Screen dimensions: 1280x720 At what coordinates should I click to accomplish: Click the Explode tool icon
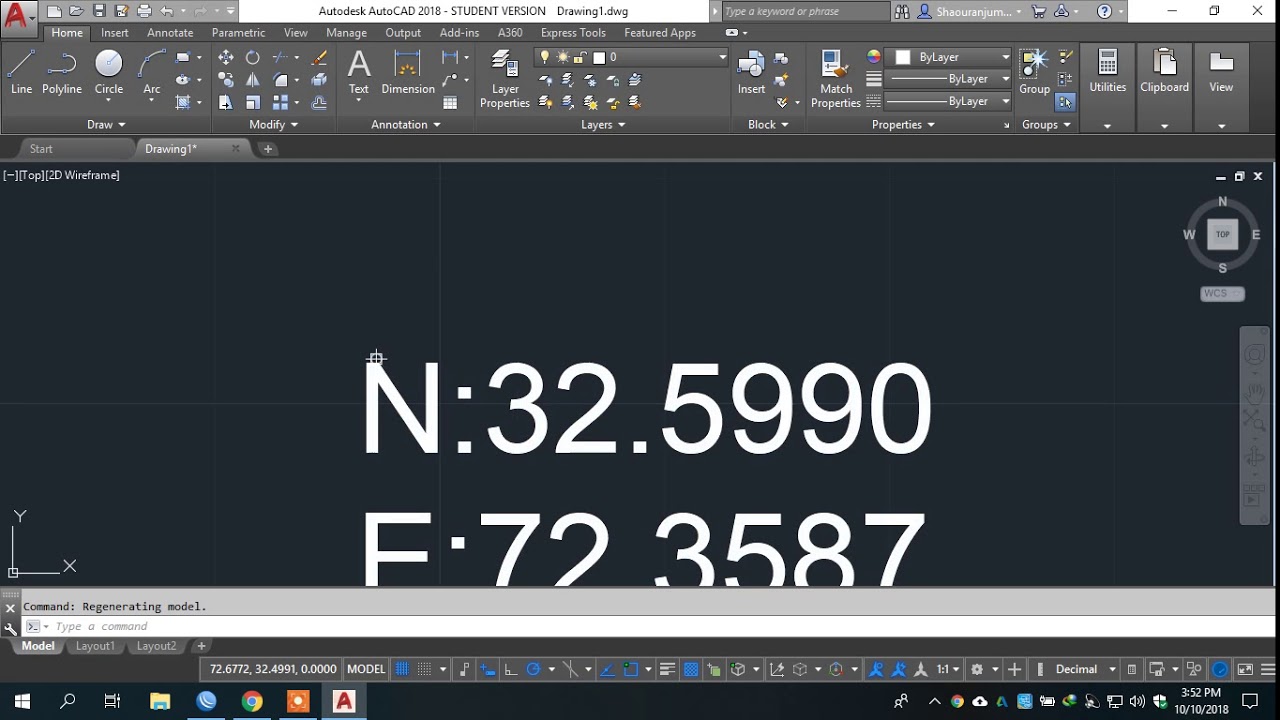coord(319,80)
